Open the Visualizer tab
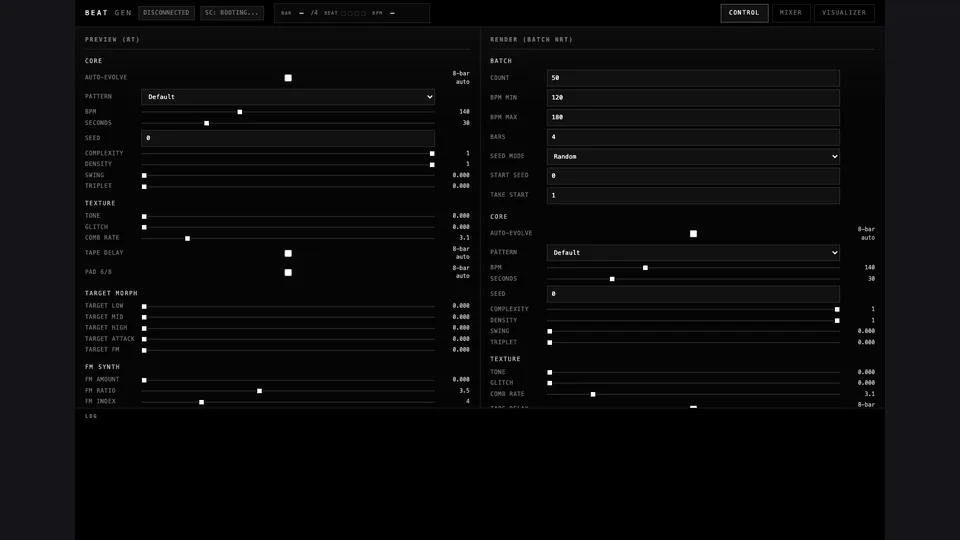Screen dimensions: 960x540 tap(844, 13)
